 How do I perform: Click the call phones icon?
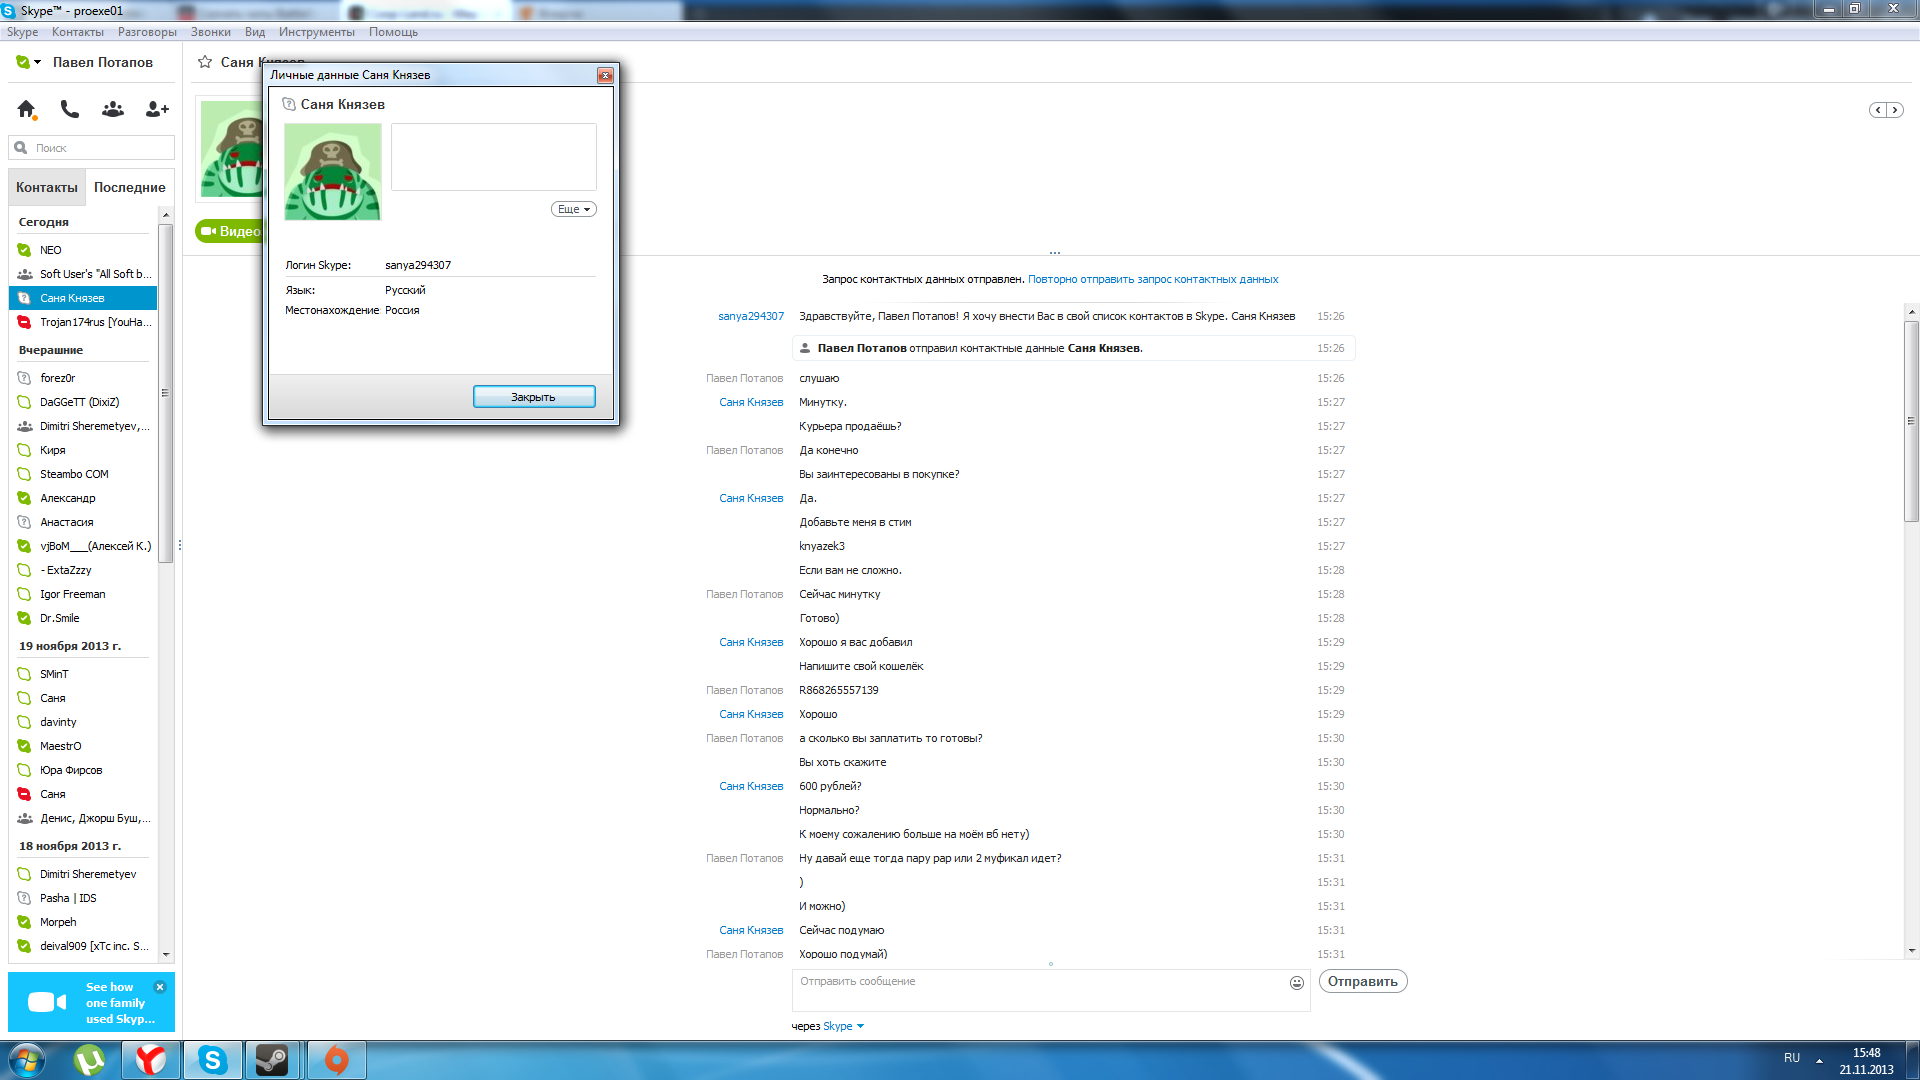69,109
